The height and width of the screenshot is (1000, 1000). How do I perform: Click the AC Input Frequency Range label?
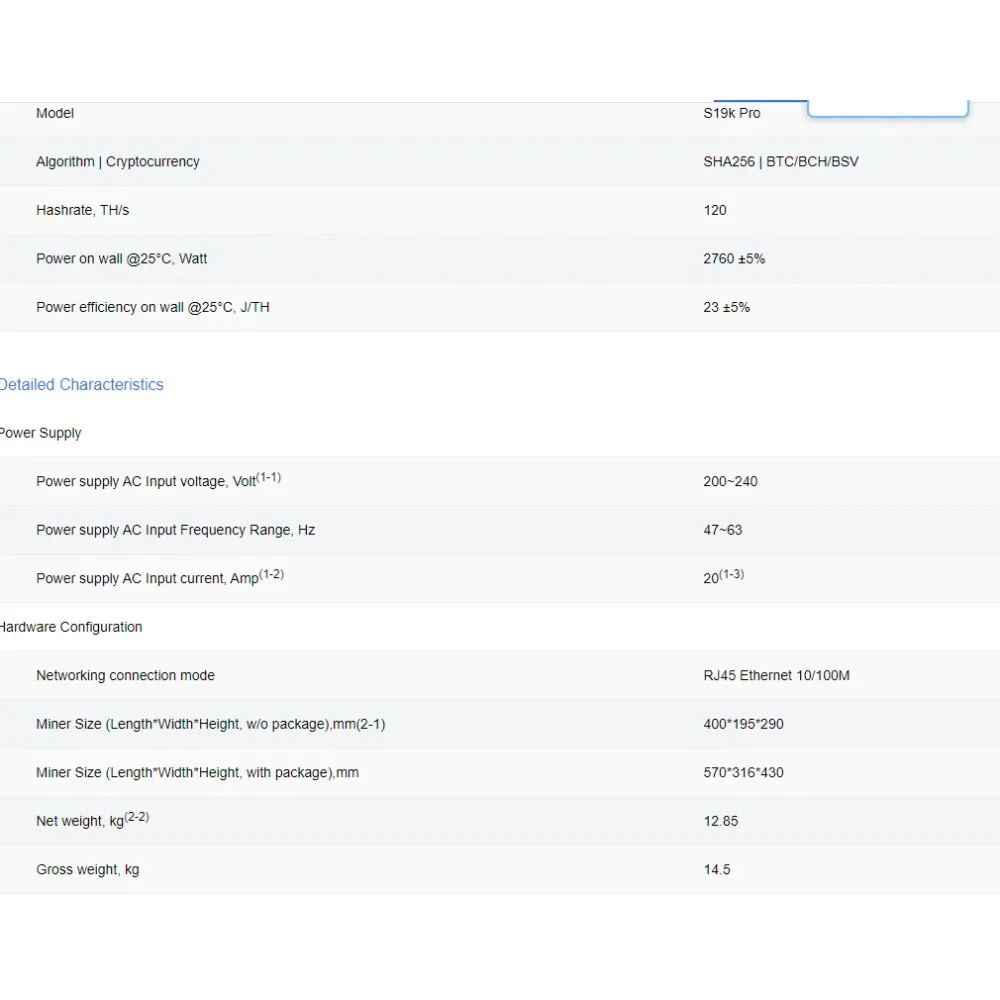[x=175, y=530]
